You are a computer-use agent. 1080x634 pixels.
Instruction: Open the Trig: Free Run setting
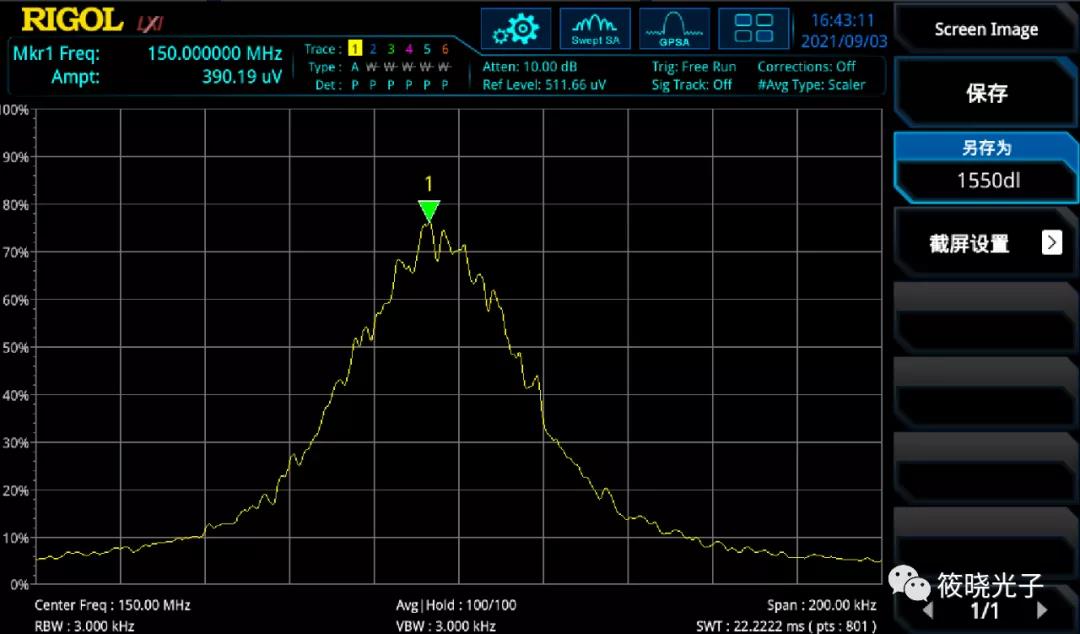click(x=693, y=67)
